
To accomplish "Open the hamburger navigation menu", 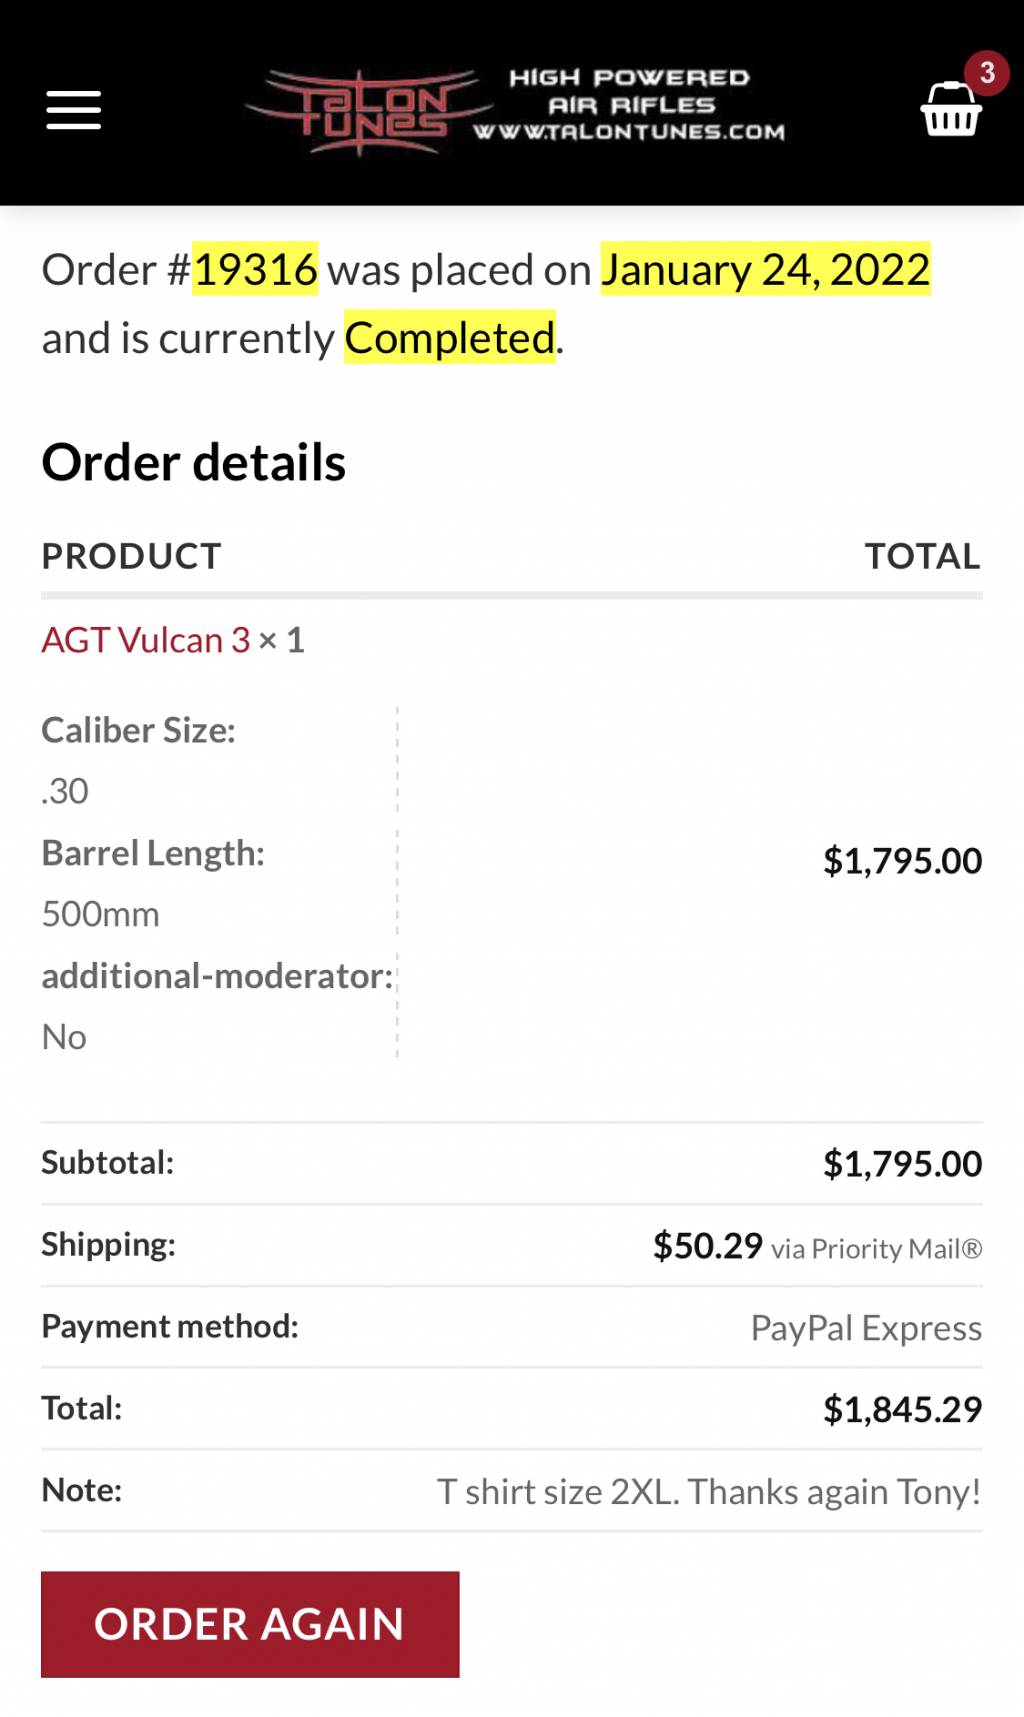I will 73,110.
